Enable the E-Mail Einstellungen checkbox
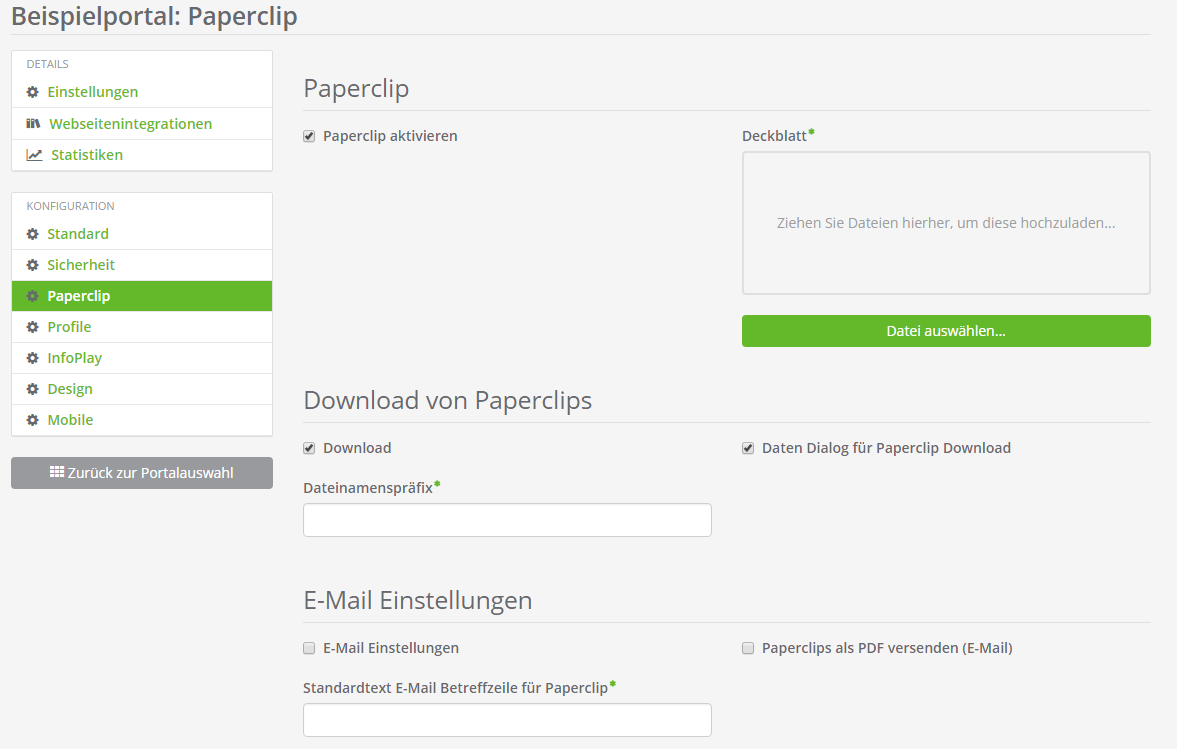The height and width of the screenshot is (749, 1177). click(309, 648)
